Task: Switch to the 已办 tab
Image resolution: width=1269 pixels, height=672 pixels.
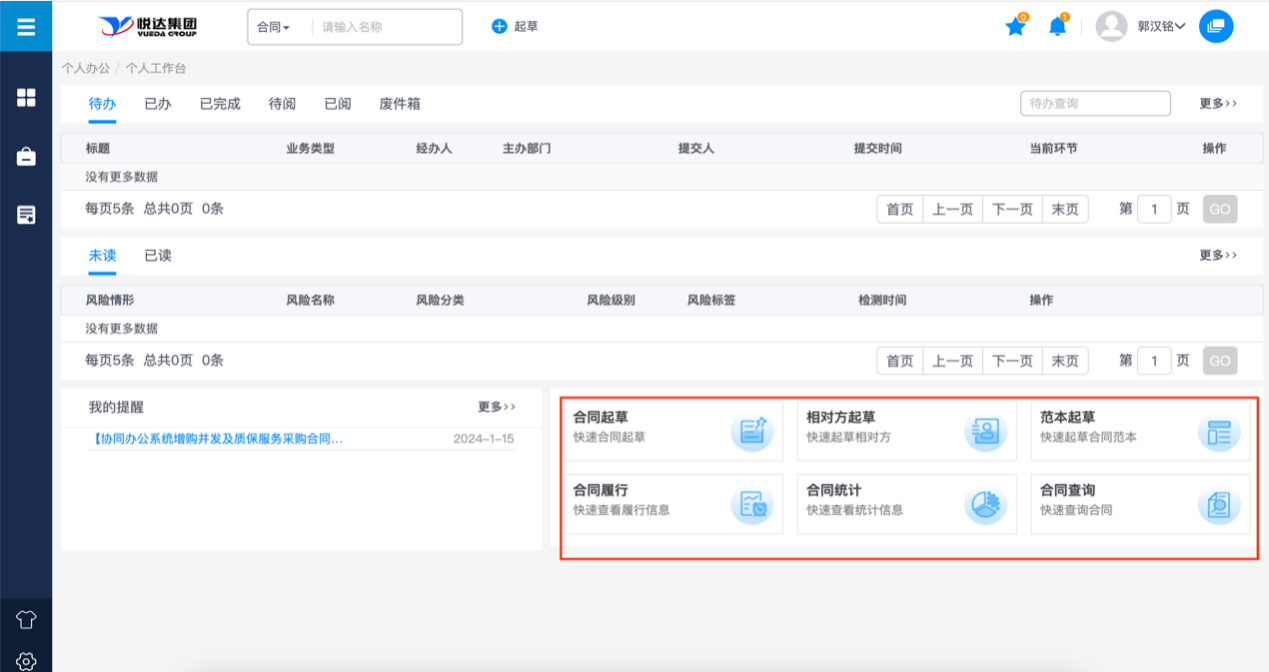Action: point(158,103)
